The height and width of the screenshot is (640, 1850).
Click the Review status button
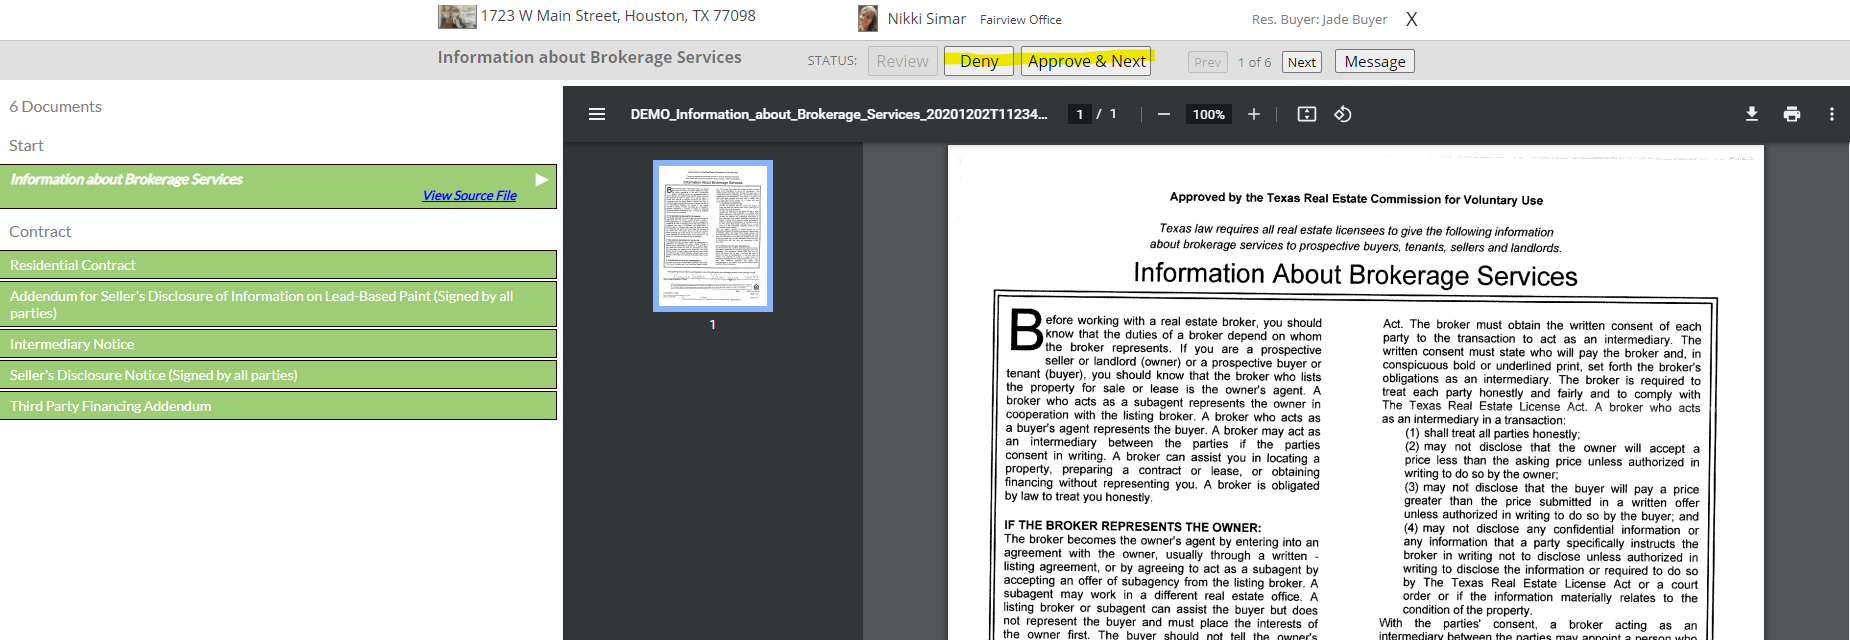[902, 61]
